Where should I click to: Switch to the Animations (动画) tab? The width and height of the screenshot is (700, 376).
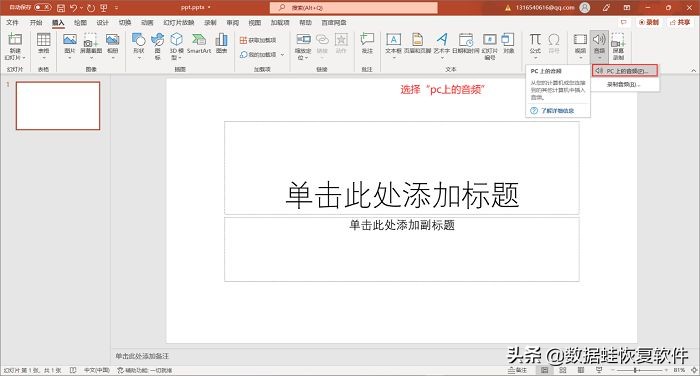tap(147, 22)
